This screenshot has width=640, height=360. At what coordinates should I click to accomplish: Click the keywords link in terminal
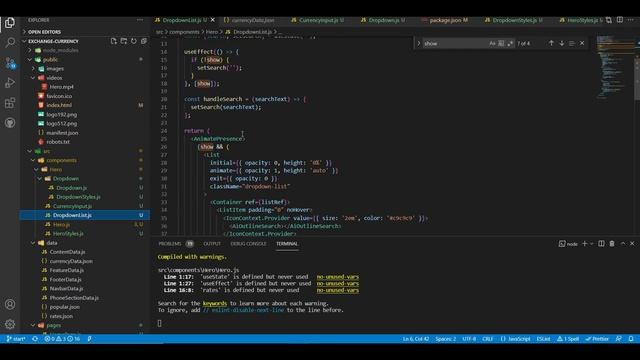tap(215, 303)
